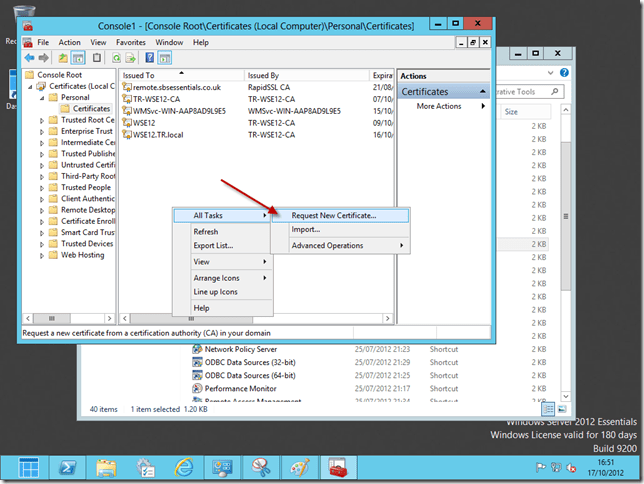Open the Favorites menu in the menu bar
644x484 pixels.
[130, 43]
